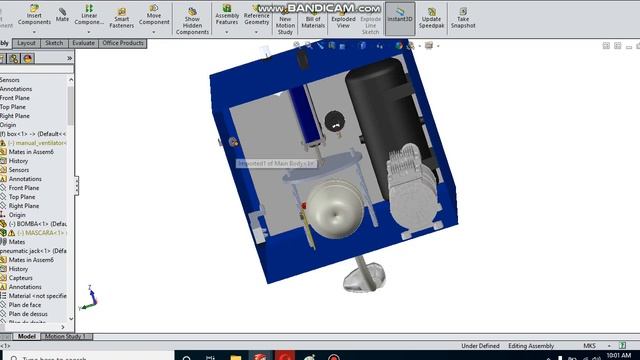This screenshot has width=640, height=360.
Task: Select Material <not specified> entry
Action: [x=33, y=296]
